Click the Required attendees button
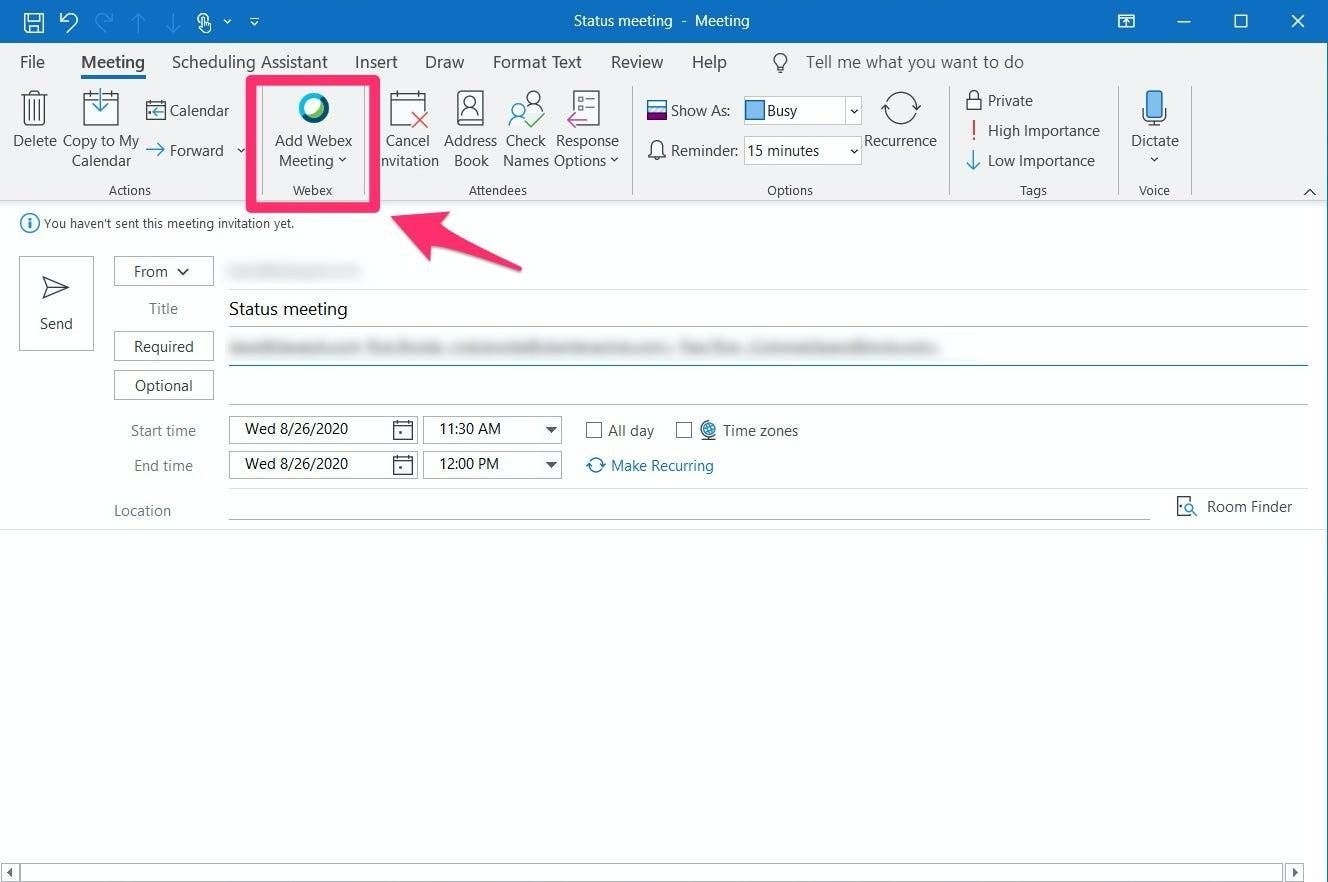 (x=164, y=346)
